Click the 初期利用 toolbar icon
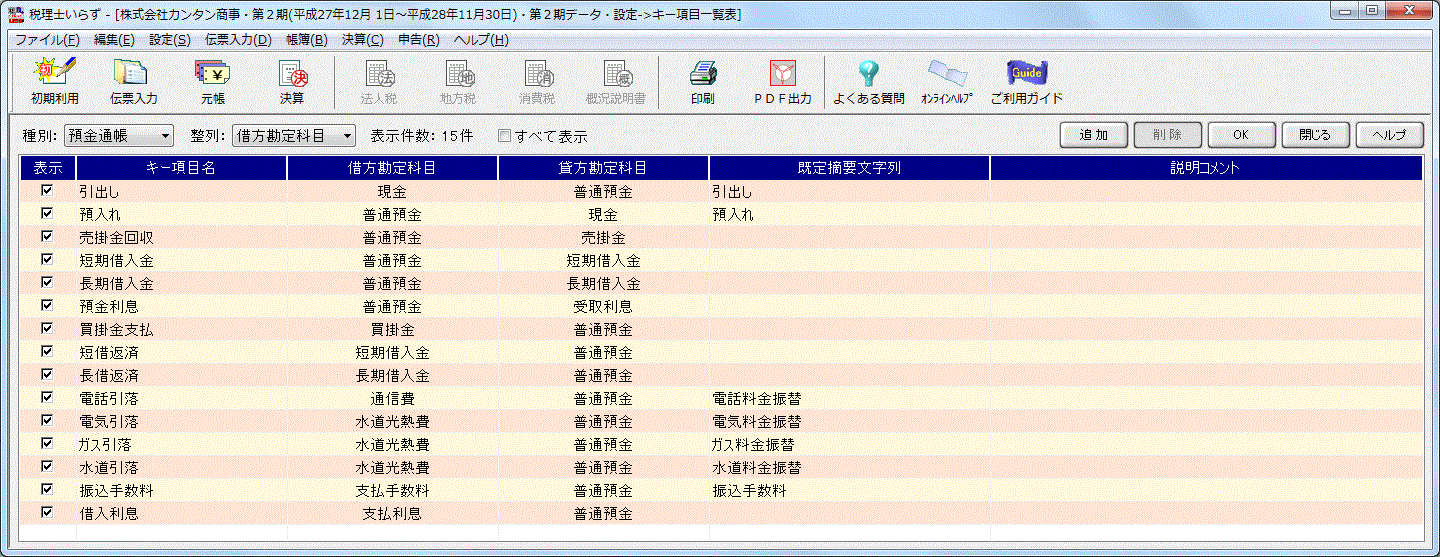 coord(54,81)
